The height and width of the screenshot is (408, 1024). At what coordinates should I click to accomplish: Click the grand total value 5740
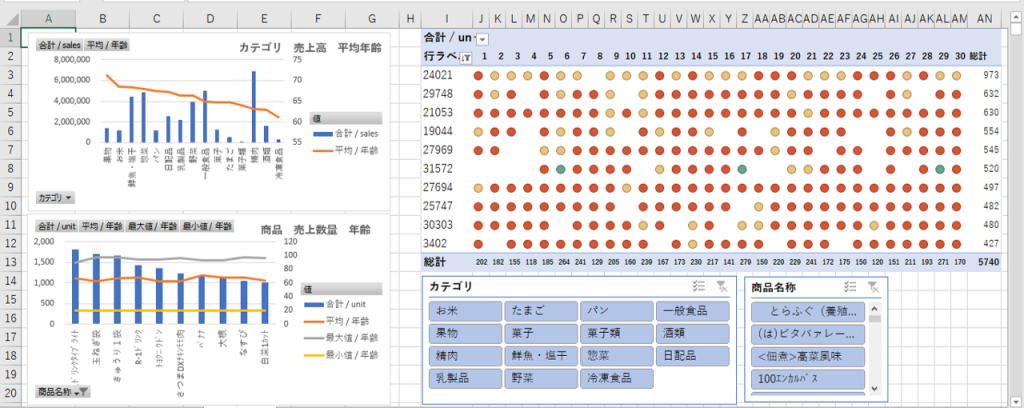pos(988,262)
